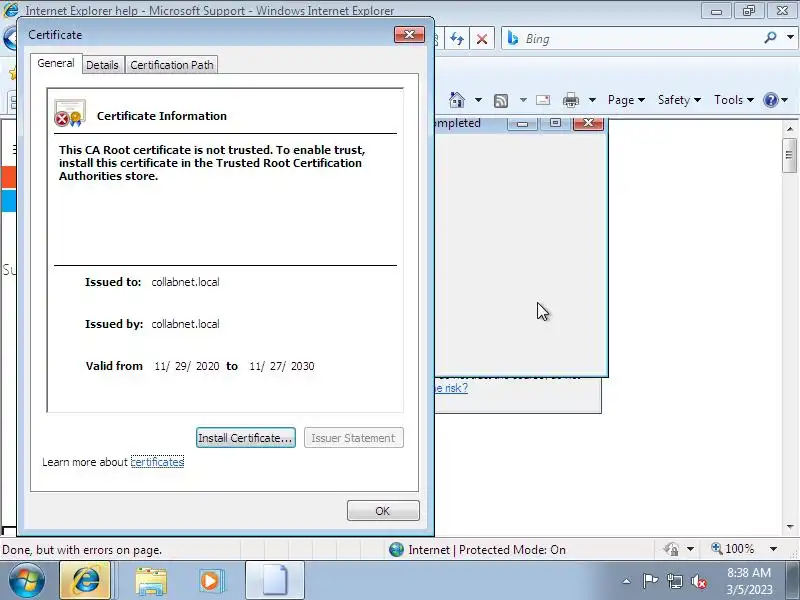Click the page scrollbar up arrow
800x600 pixels.
(790, 129)
